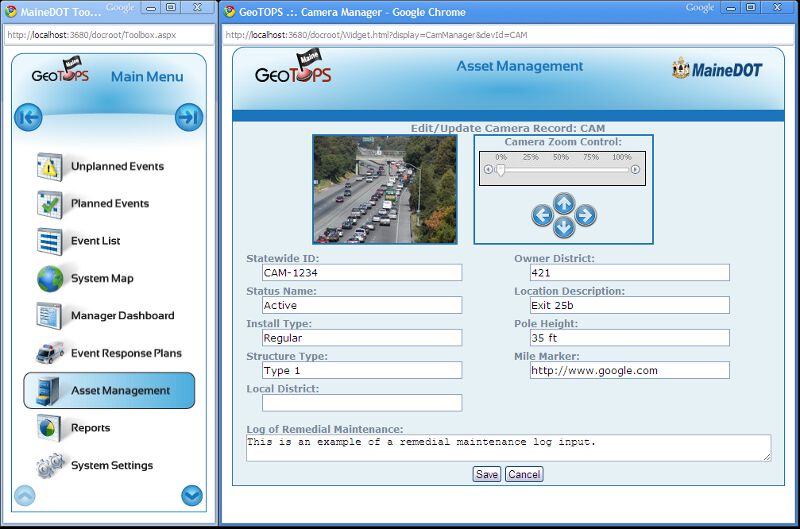Click the Planned Events checkmark calendar icon
The image size is (800, 529).
[49, 204]
